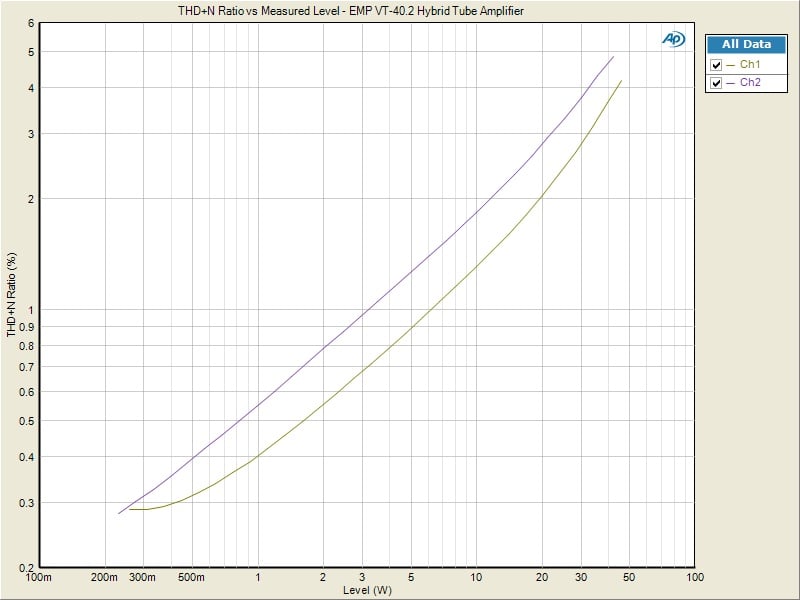Click the "Level (W)" x-axis label
This screenshot has height=600, width=800.
point(367,590)
